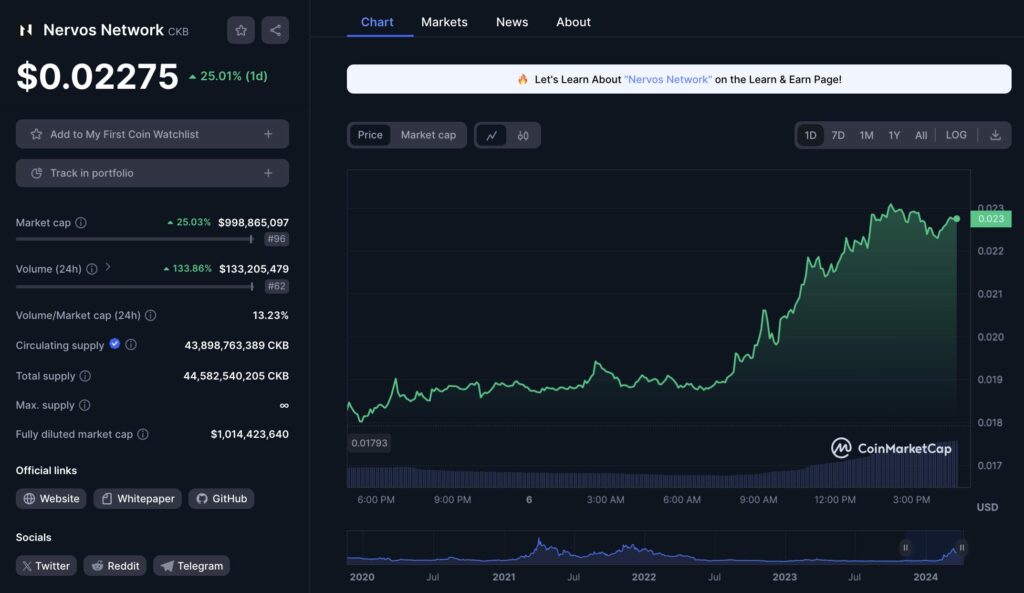The image size is (1024, 593).
Task: Open the Twitter social link
Action: tap(46, 566)
